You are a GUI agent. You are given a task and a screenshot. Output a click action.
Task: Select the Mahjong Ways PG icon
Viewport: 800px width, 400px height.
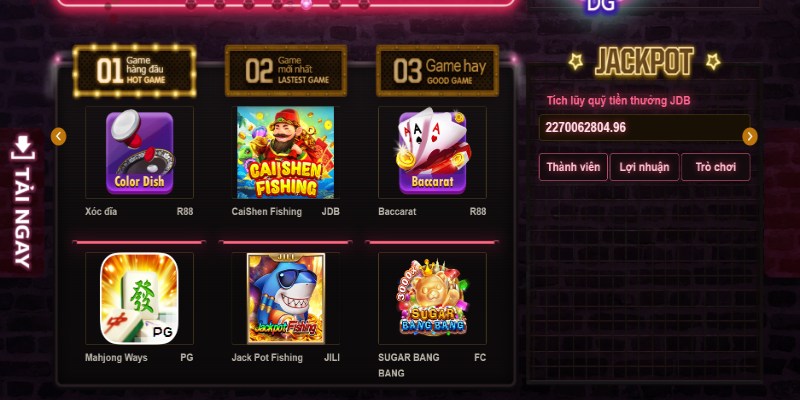point(139,298)
